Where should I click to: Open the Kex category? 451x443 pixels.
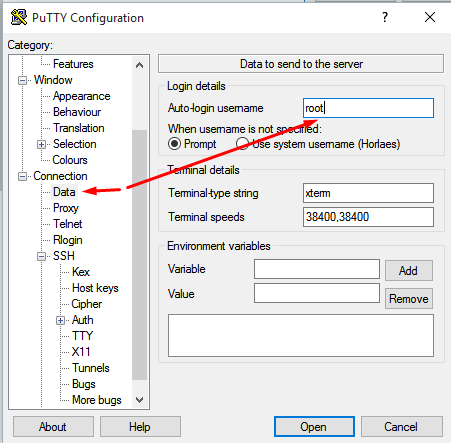click(81, 272)
